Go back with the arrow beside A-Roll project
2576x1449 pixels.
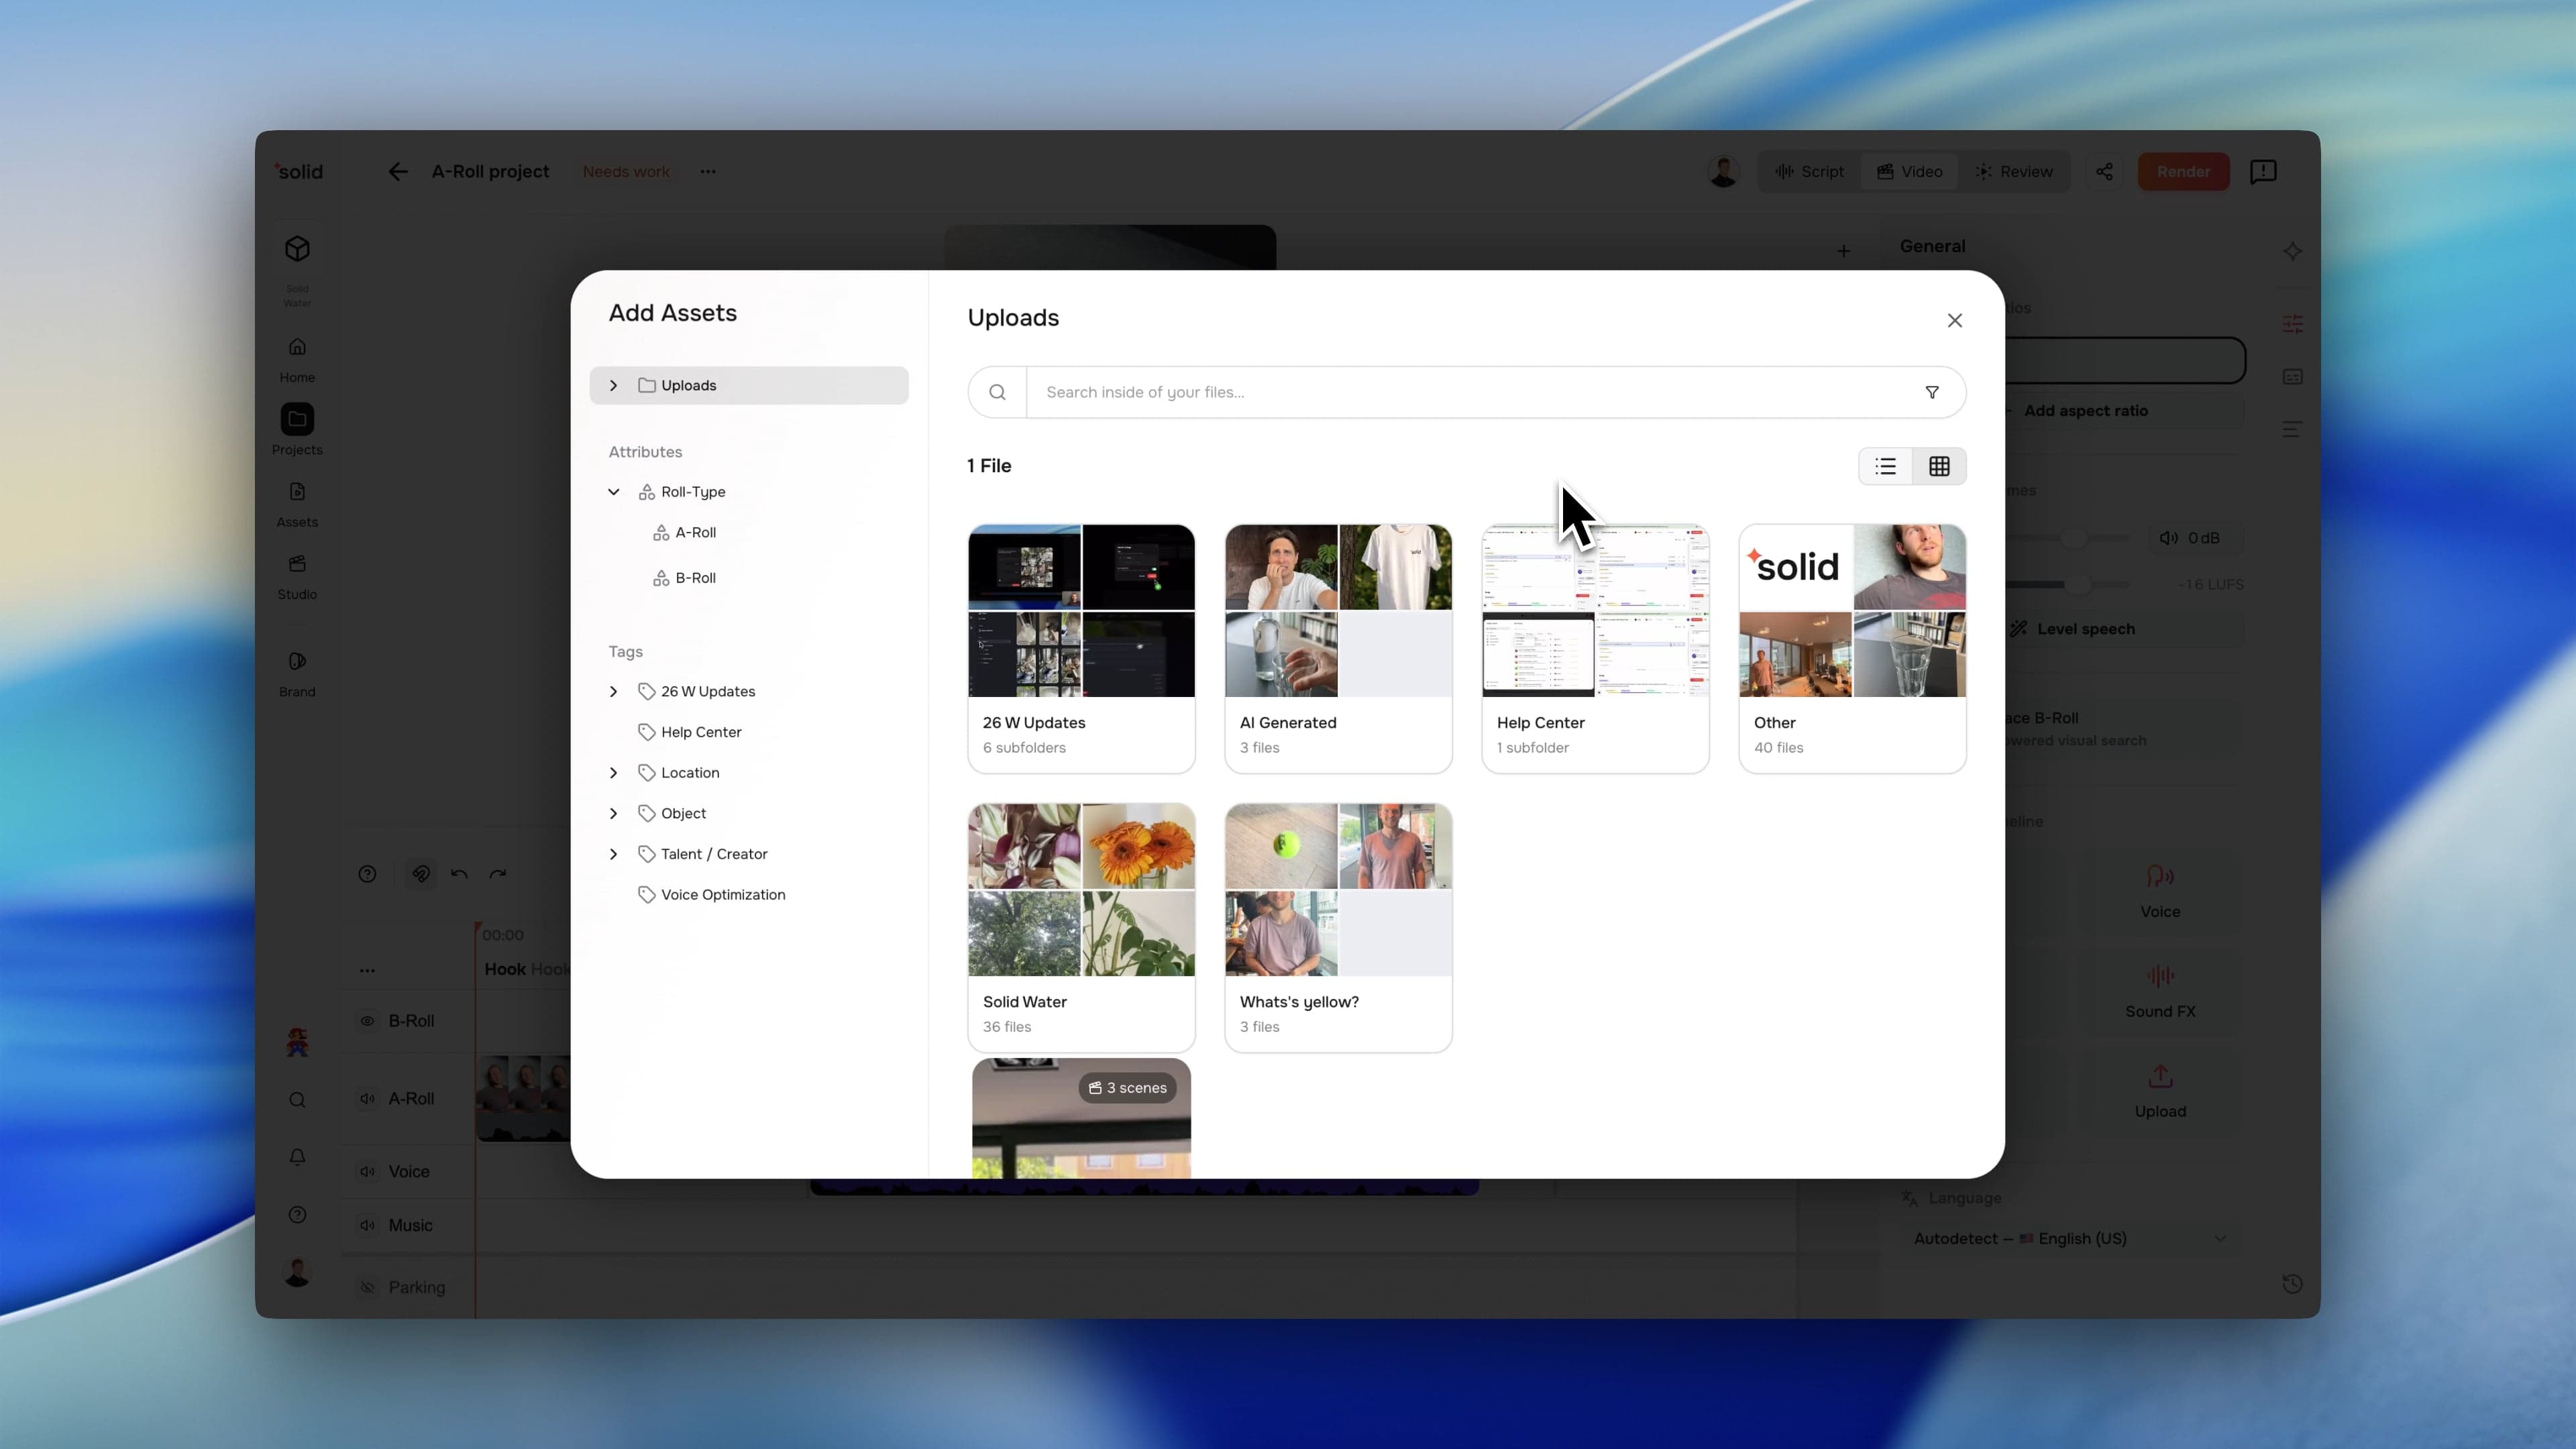click(x=398, y=172)
